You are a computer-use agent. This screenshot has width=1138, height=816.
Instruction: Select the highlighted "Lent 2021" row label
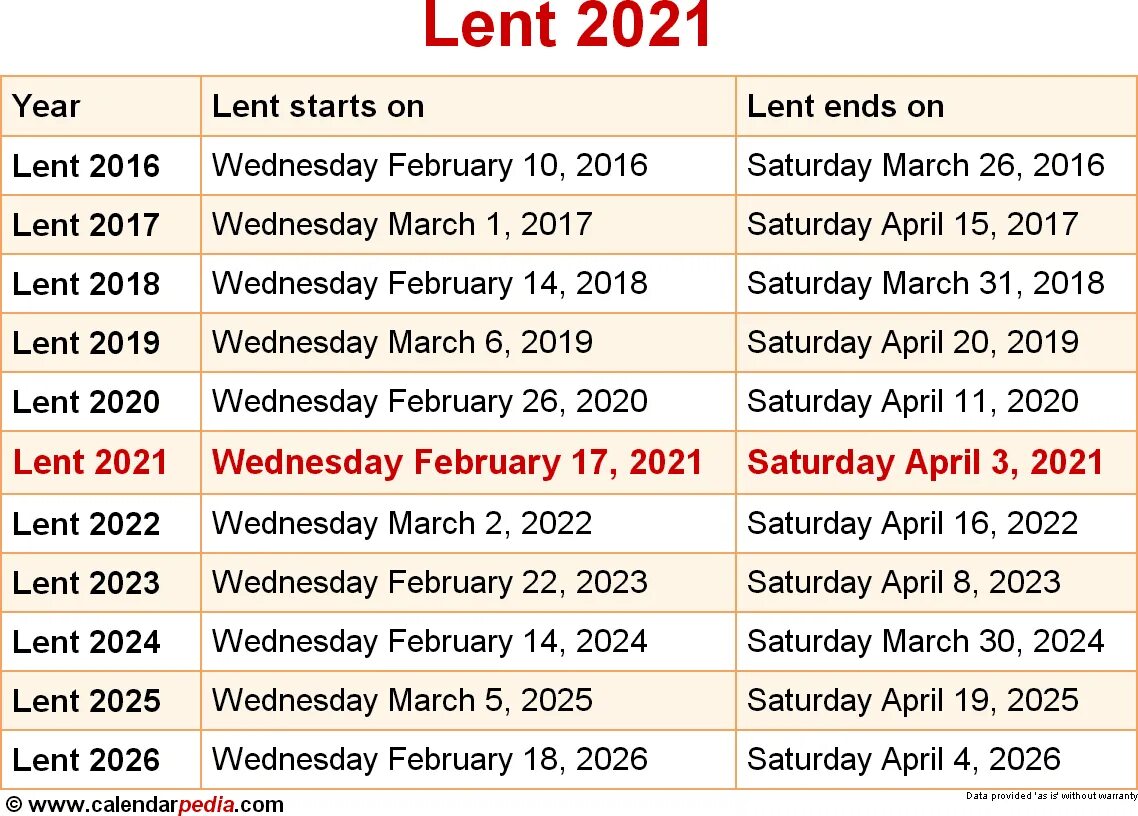pos(90,462)
